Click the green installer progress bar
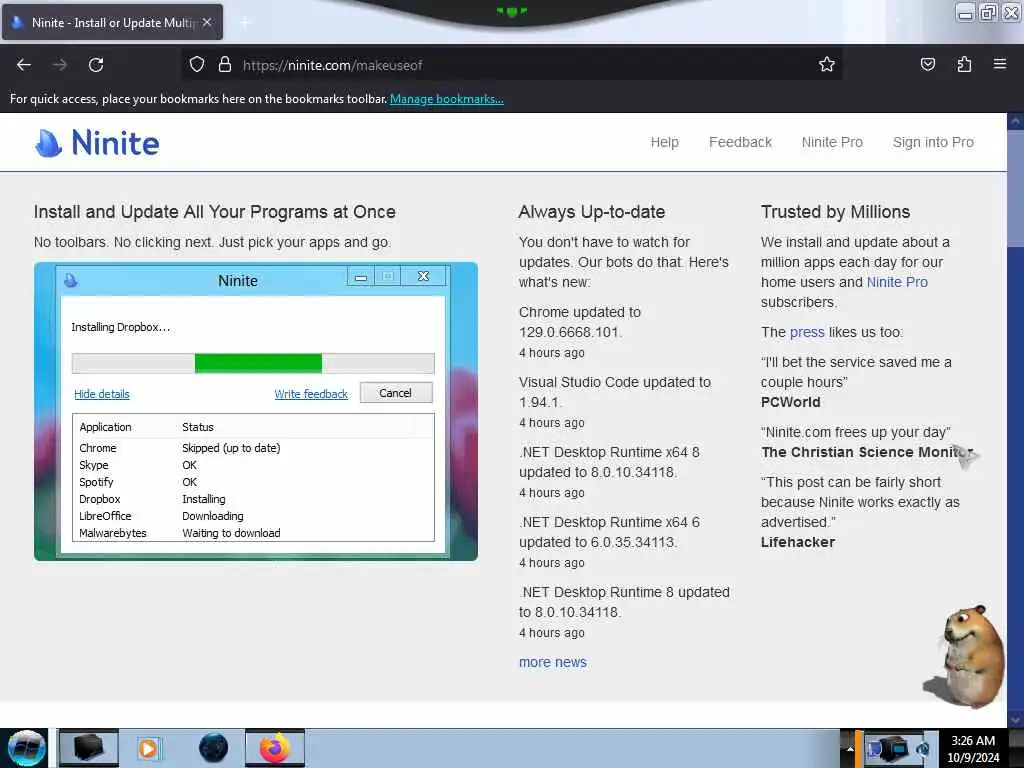This screenshot has height=768, width=1024. (x=258, y=363)
